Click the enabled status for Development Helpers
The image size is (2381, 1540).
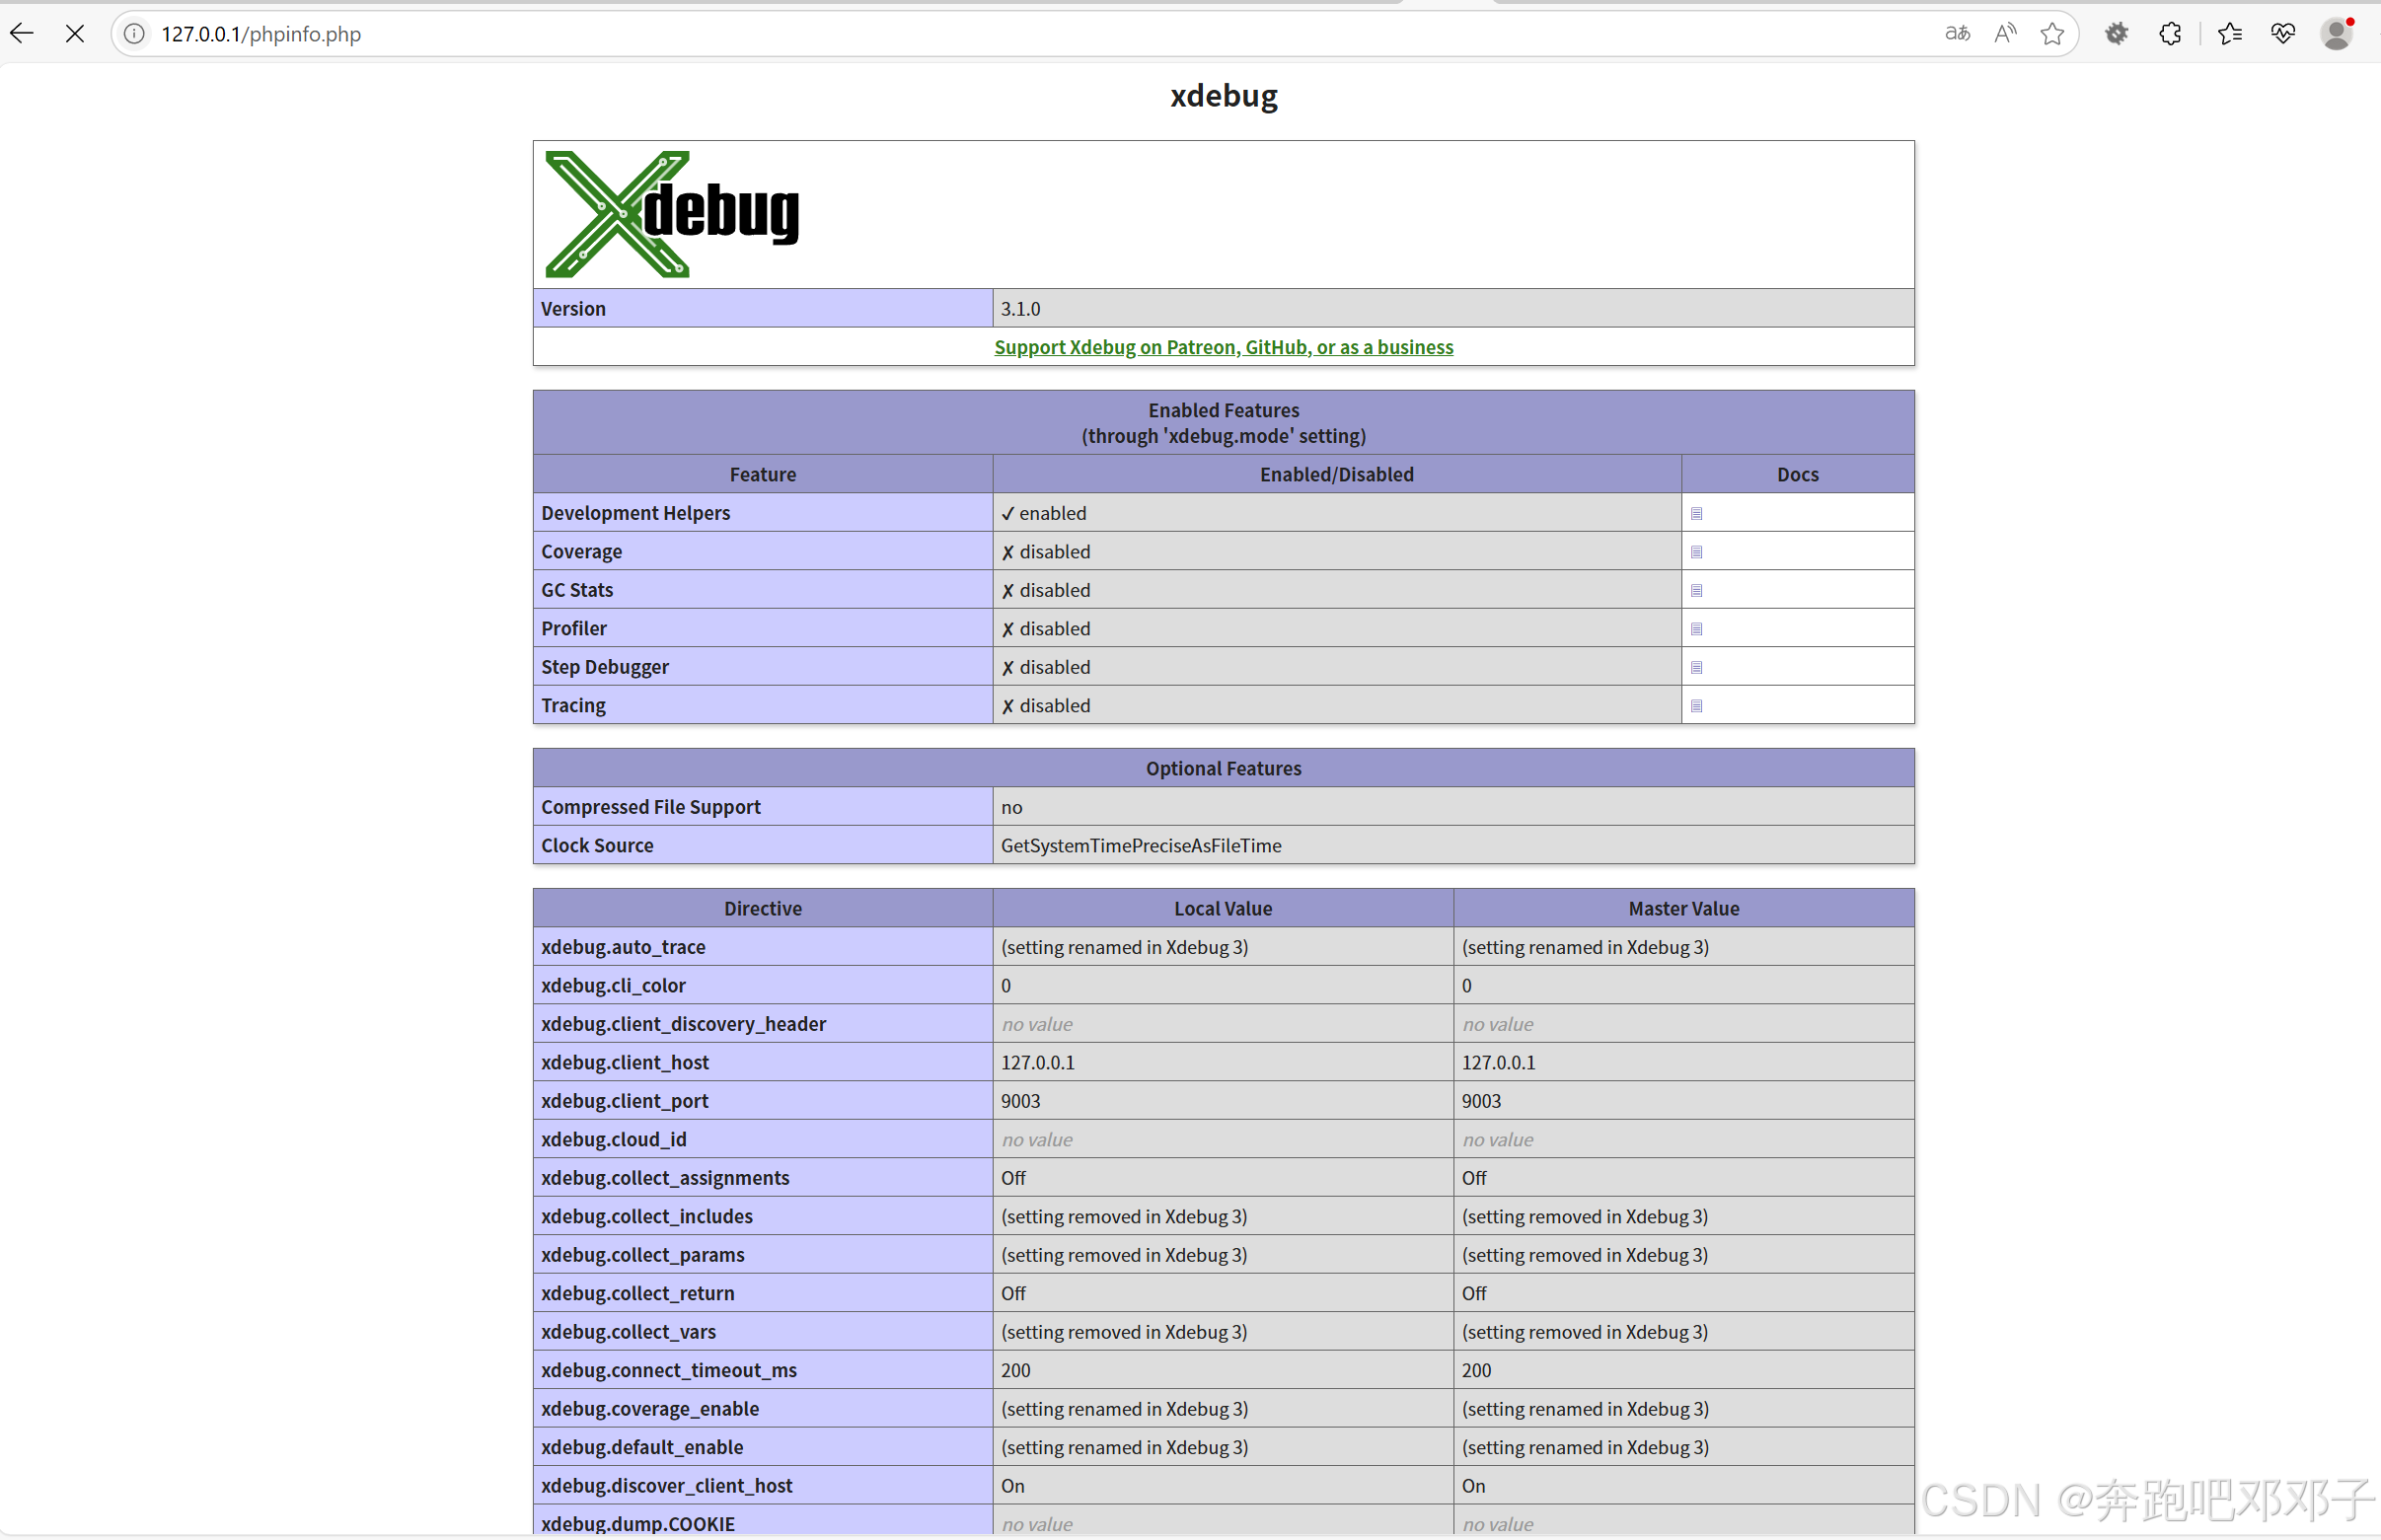pyautogui.click(x=1044, y=513)
